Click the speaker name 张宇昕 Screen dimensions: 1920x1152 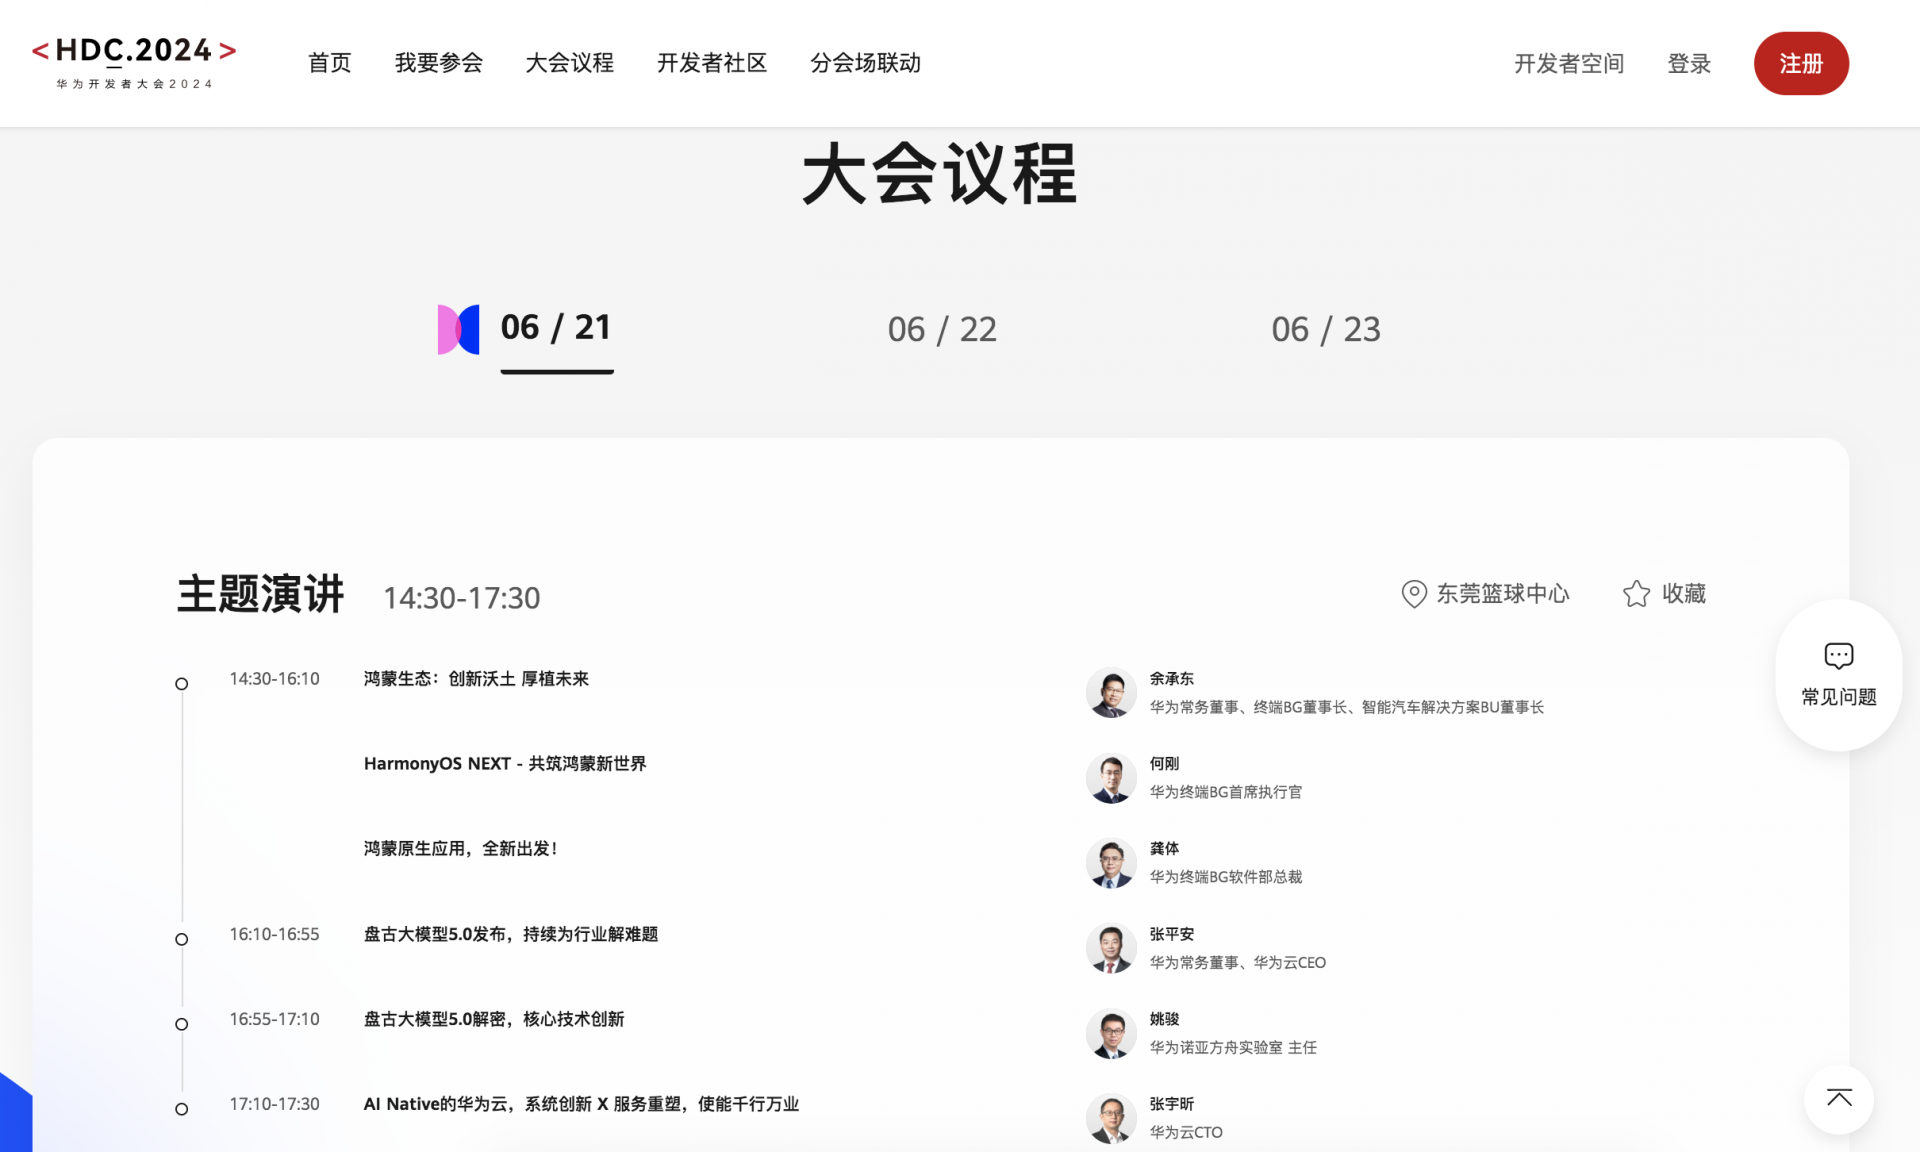[1171, 1104]
